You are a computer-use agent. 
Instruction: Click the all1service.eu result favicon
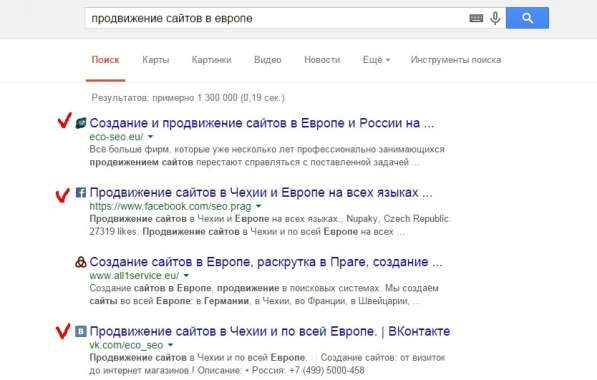[81, 262]
